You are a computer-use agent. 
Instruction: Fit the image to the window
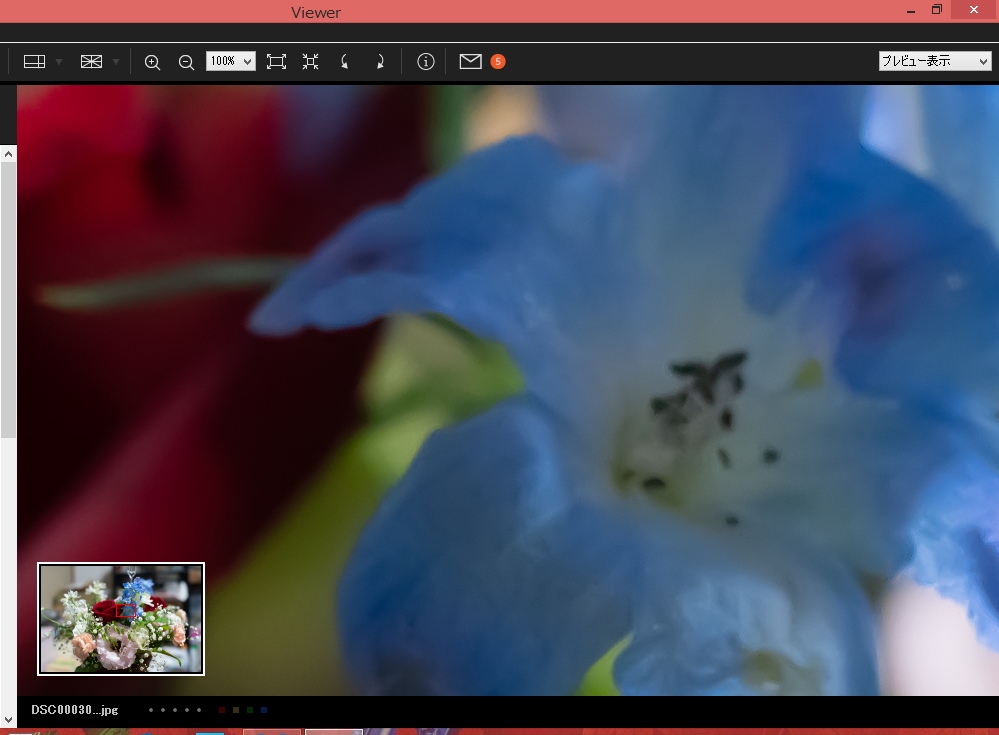pyautogui.click(x=276, y=62)
